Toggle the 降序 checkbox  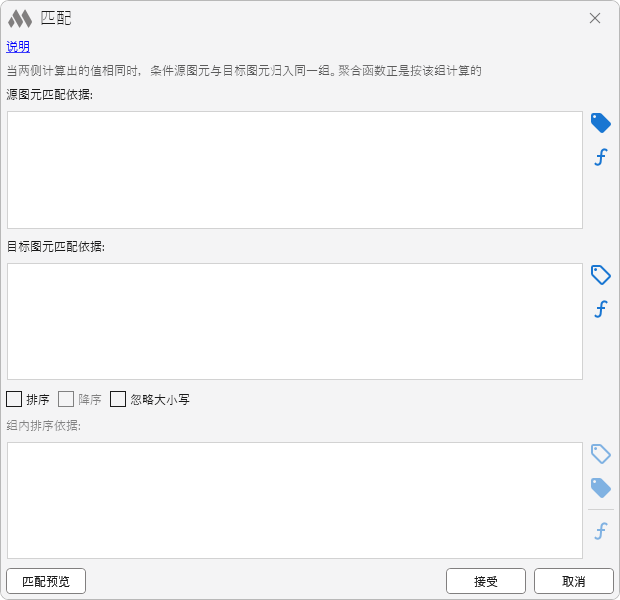click(x=66, y=399)
